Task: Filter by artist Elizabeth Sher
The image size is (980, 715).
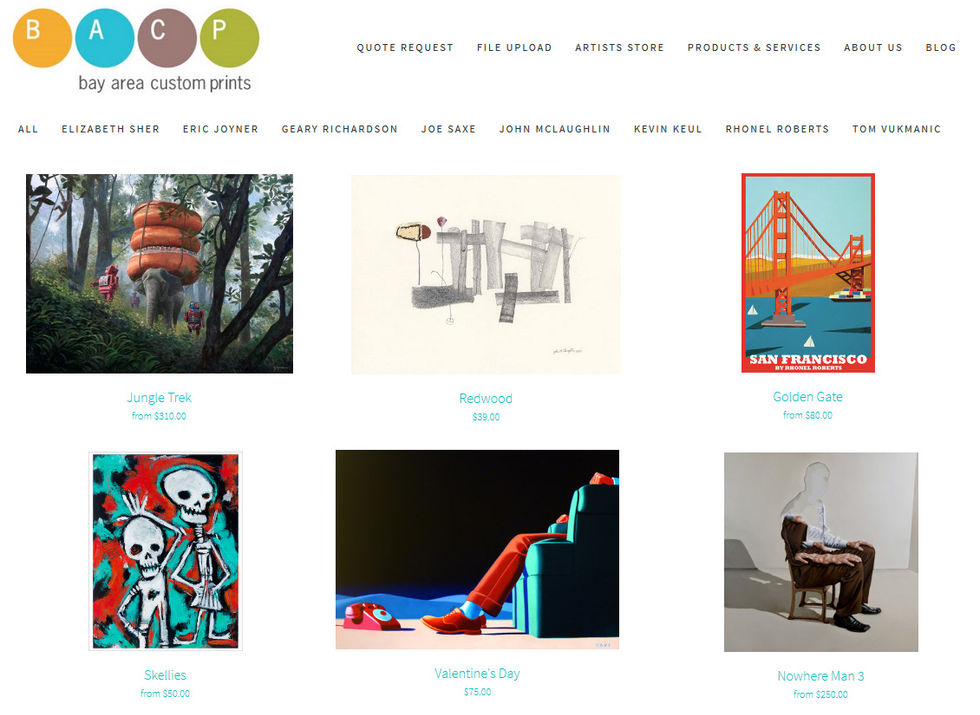Action: (111, 129)
